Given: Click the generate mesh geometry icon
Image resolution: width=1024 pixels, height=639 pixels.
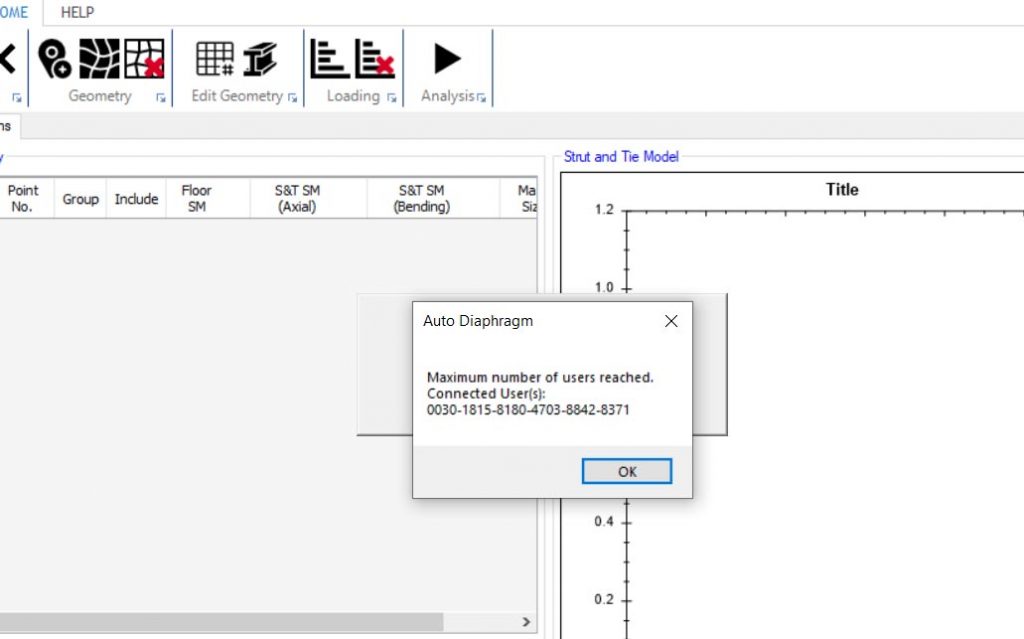Looking at the screenshot, I should [99, 59].
